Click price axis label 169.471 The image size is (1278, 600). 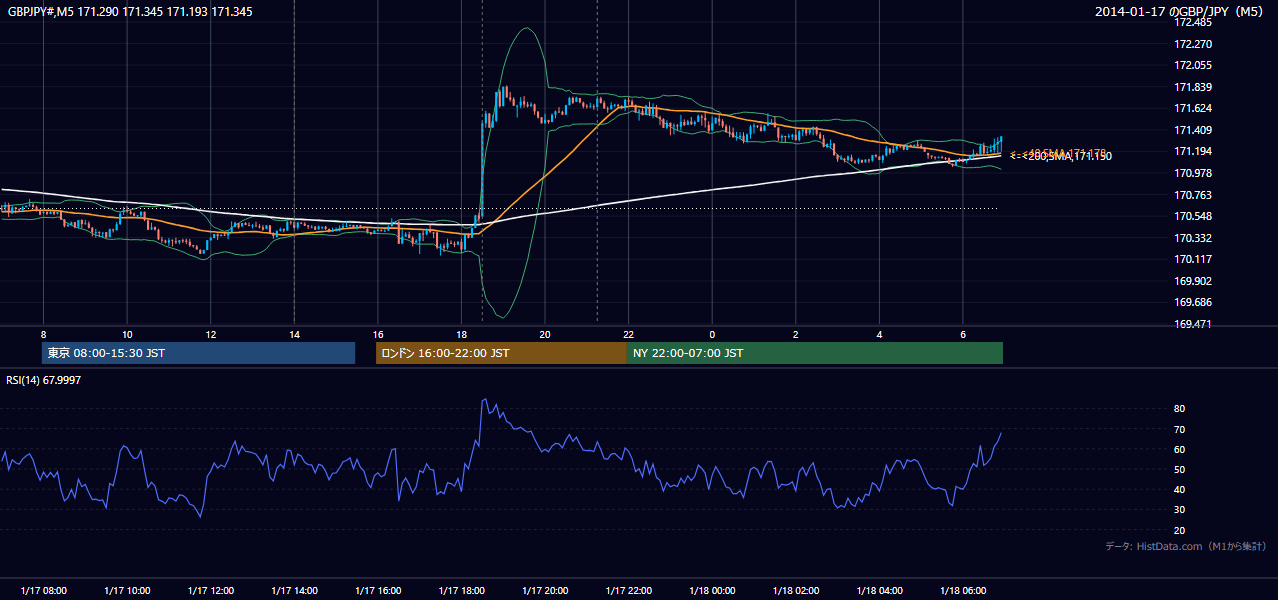click(x=1194, y=324)
